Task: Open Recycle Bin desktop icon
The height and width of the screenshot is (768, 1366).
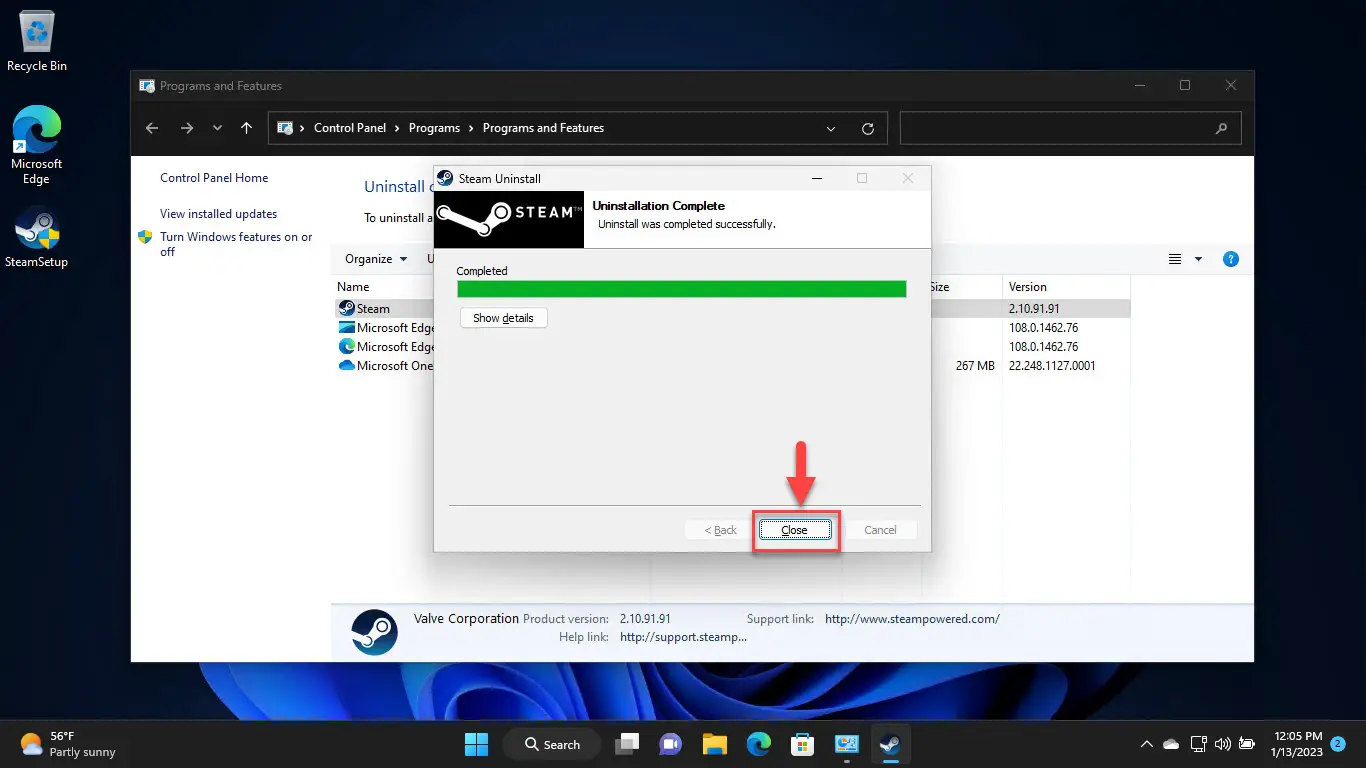Action: pyautogui.click(x=37, y=42)
